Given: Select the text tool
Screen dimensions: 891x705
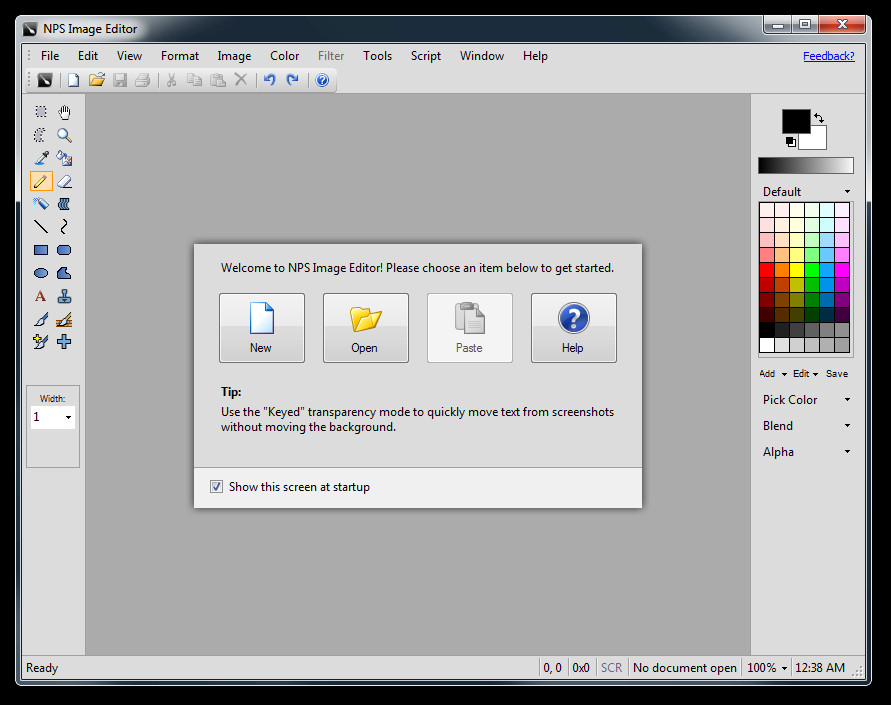Looking at the screenshot, I should (41, 296).
